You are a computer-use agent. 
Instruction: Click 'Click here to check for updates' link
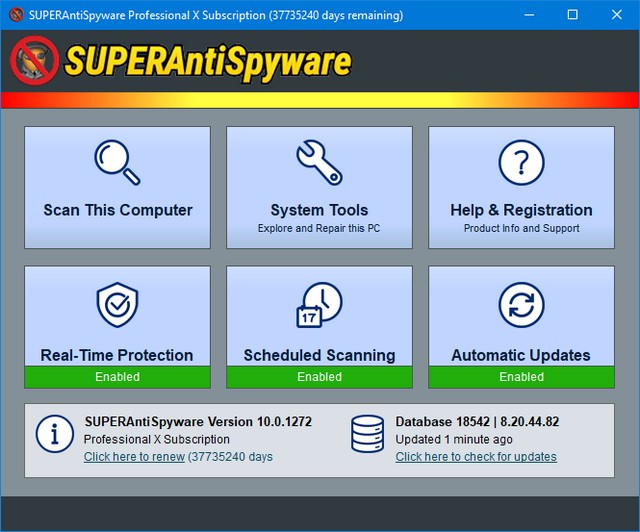pyautogui.click(x=476, y=457)
